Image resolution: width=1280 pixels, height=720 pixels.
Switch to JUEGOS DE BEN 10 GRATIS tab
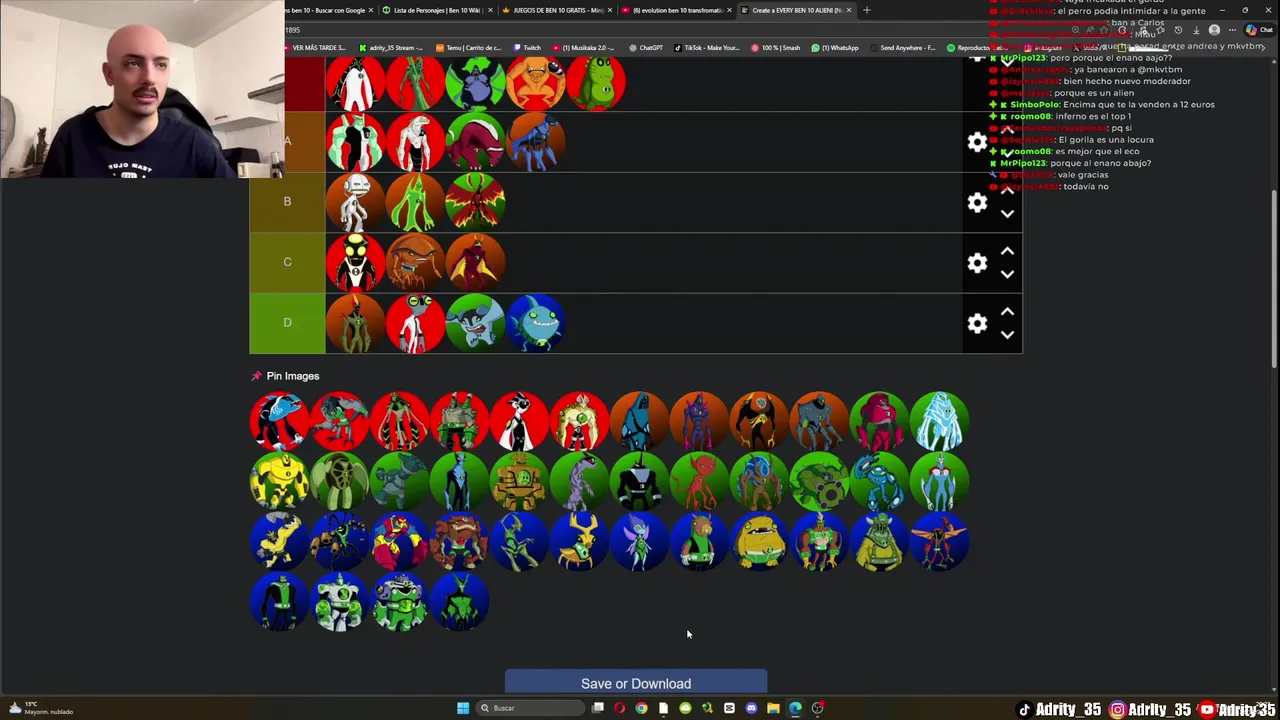tap(556, 10)
